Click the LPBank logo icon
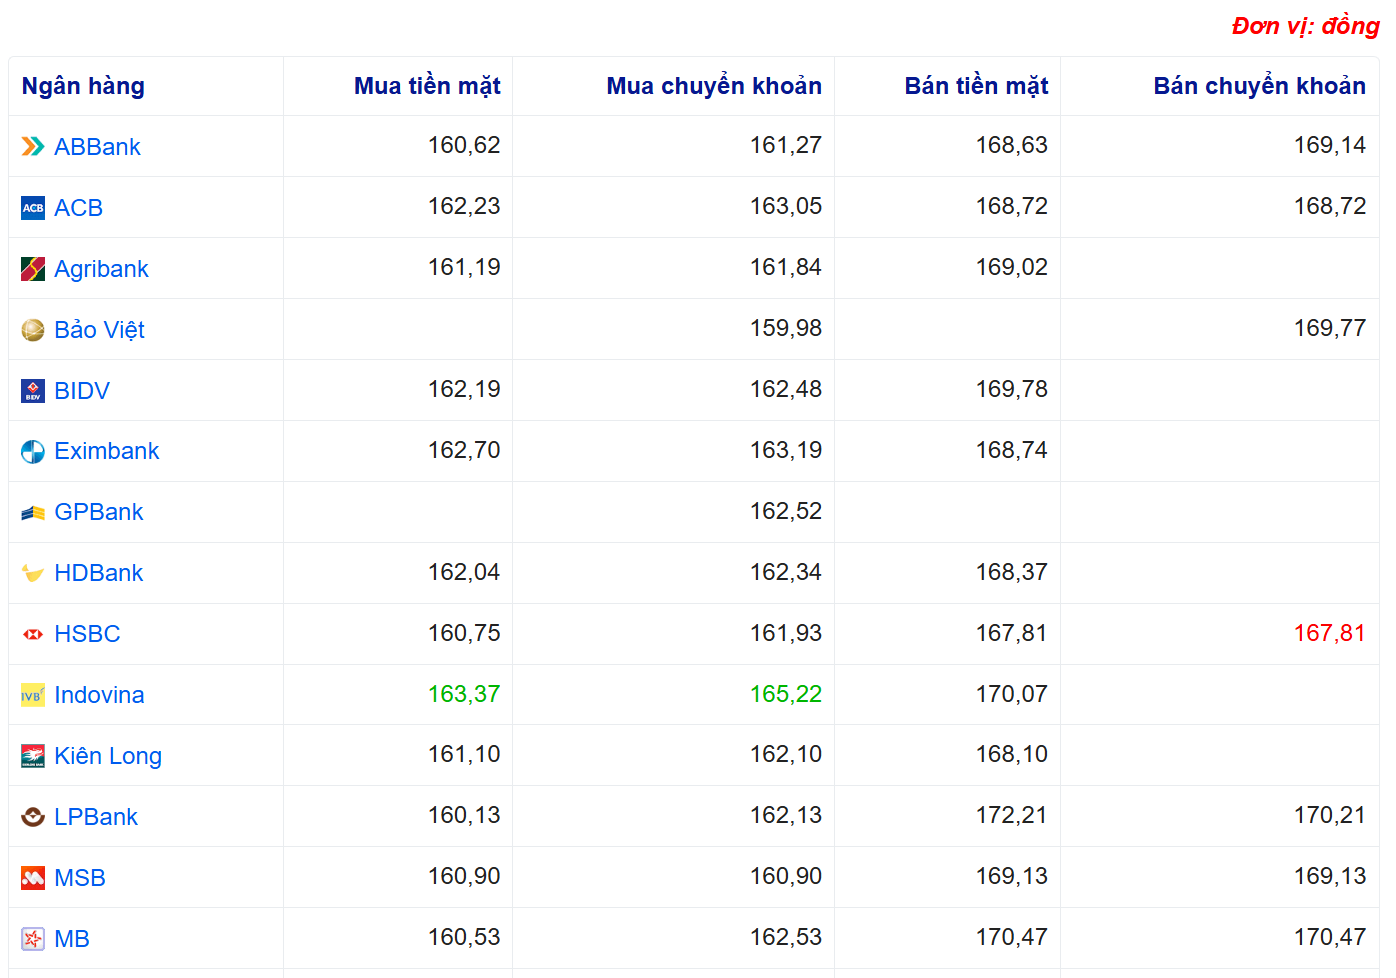The image size is (1396, 978). pyautogui.click(x=33, y=817)
